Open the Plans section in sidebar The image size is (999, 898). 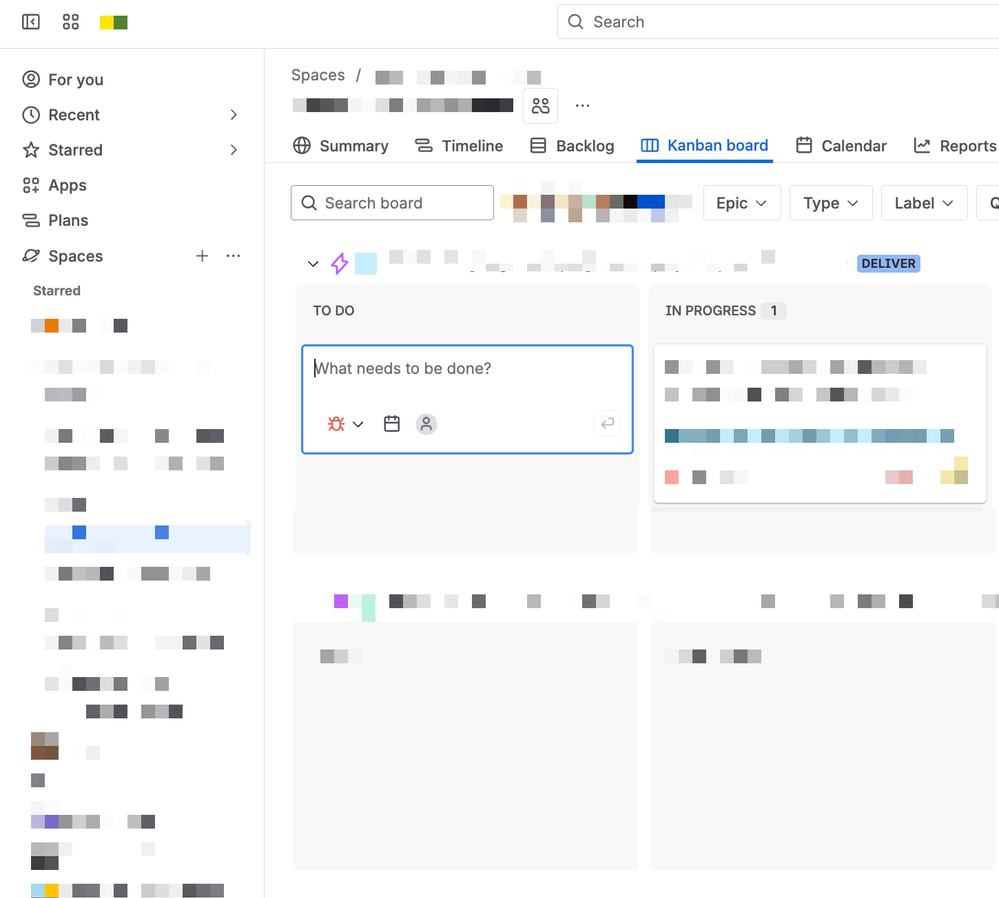66,220
